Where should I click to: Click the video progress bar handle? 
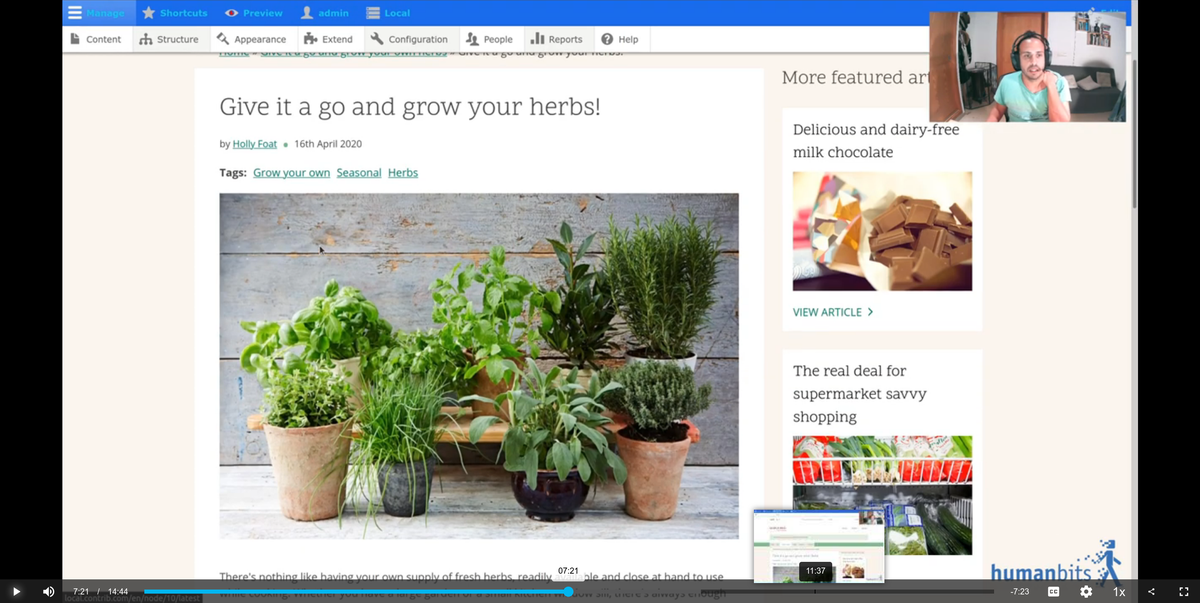coord(568,592)
